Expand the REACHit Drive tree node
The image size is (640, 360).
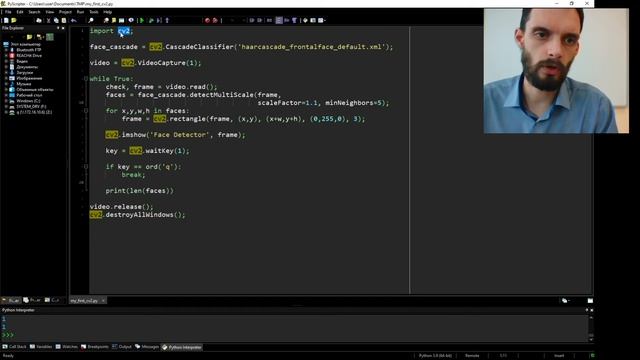point(7,56)
